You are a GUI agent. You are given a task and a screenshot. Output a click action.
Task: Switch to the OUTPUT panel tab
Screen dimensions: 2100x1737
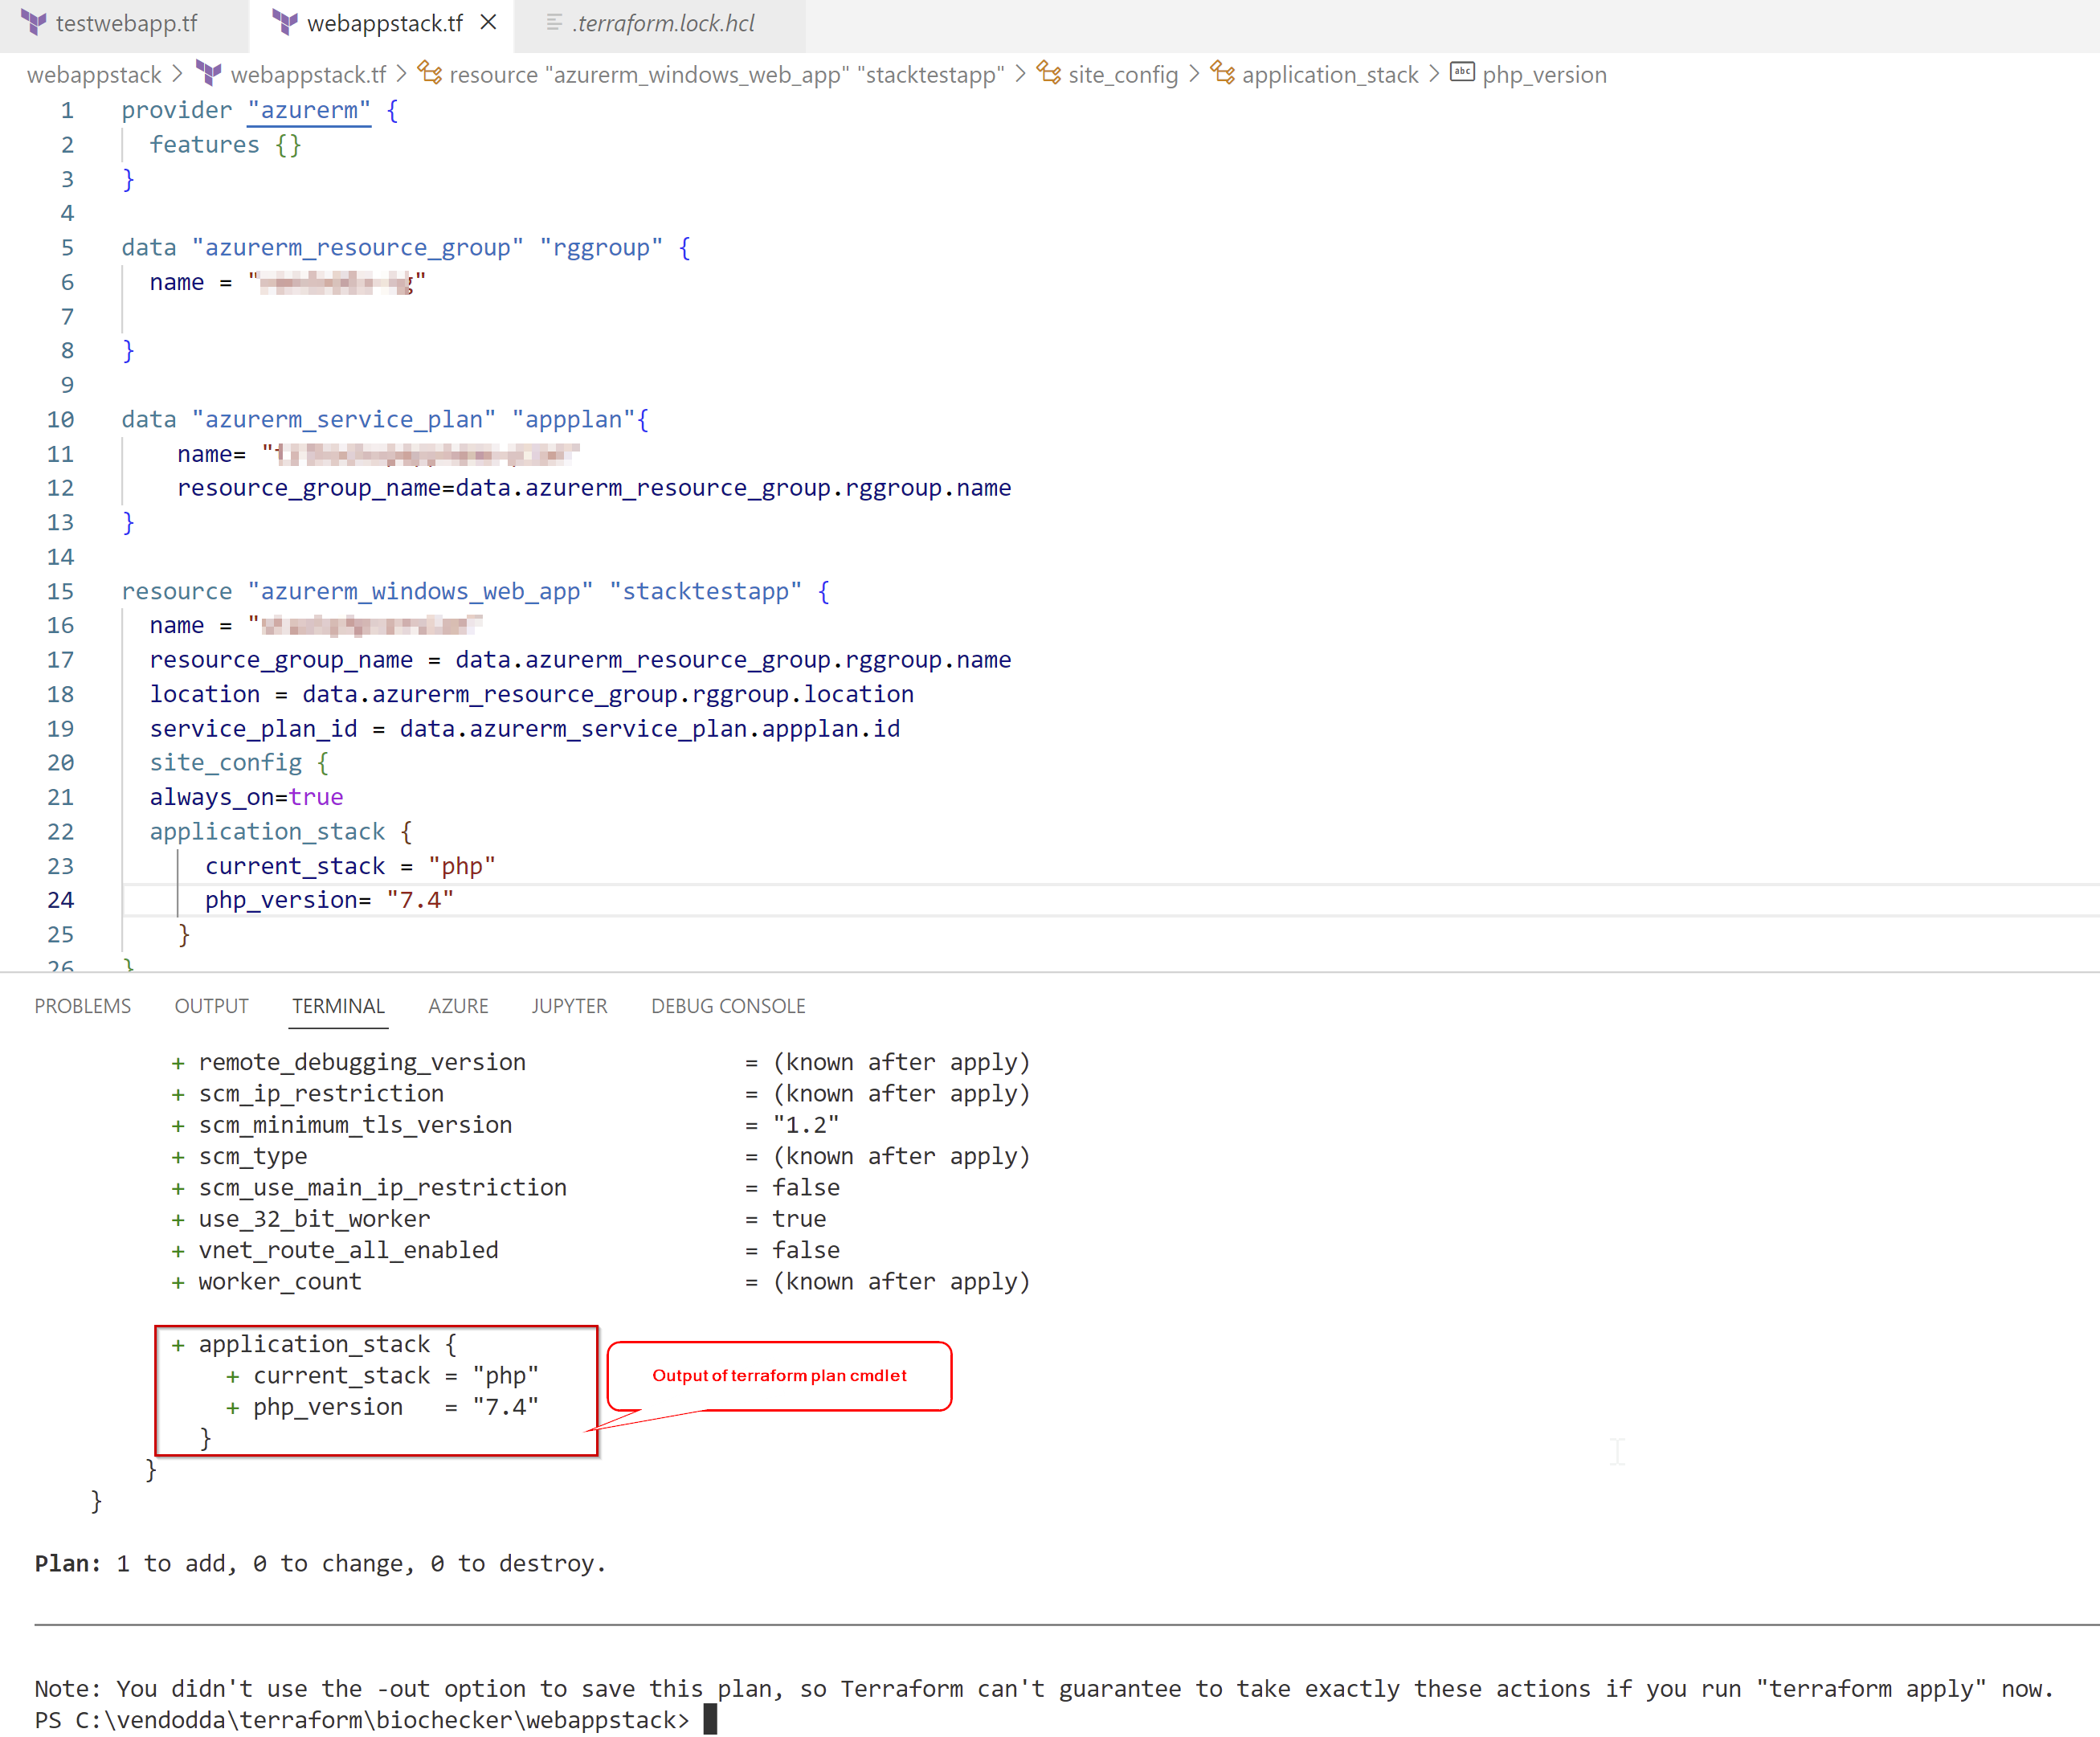211,1006
